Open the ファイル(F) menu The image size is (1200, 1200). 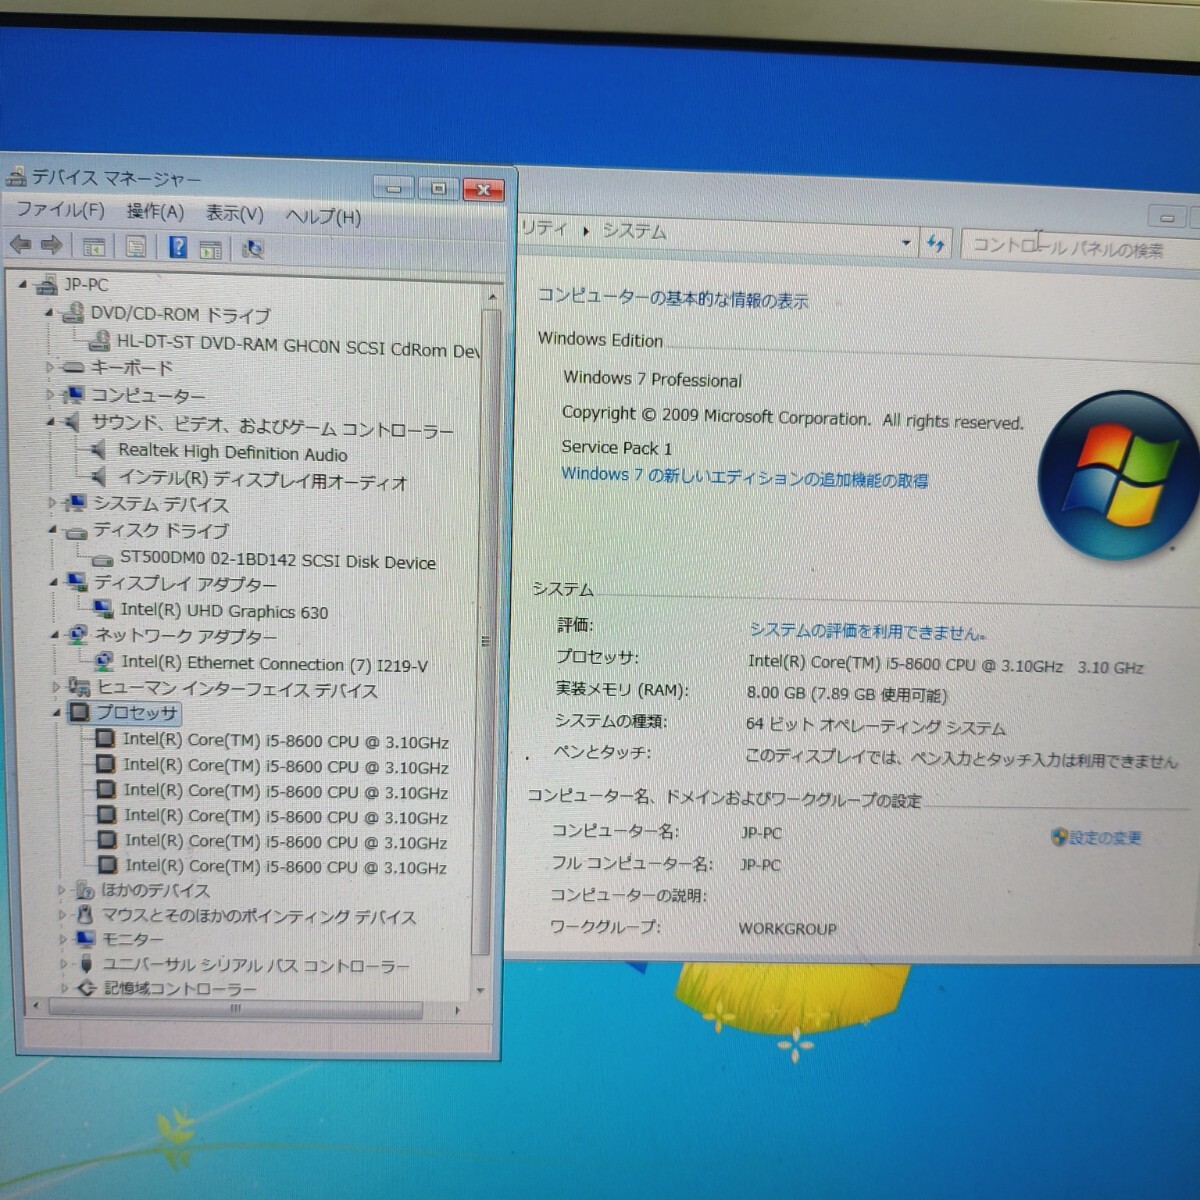point(60,209)
